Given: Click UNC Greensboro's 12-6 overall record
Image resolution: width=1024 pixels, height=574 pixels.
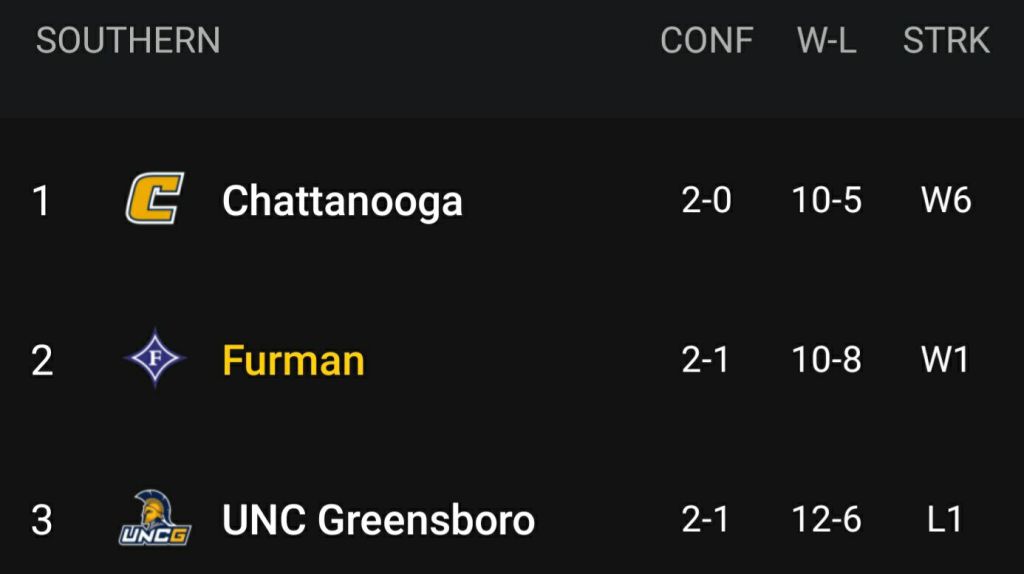Looking at the screenshot, I should (x=826, y=519).
